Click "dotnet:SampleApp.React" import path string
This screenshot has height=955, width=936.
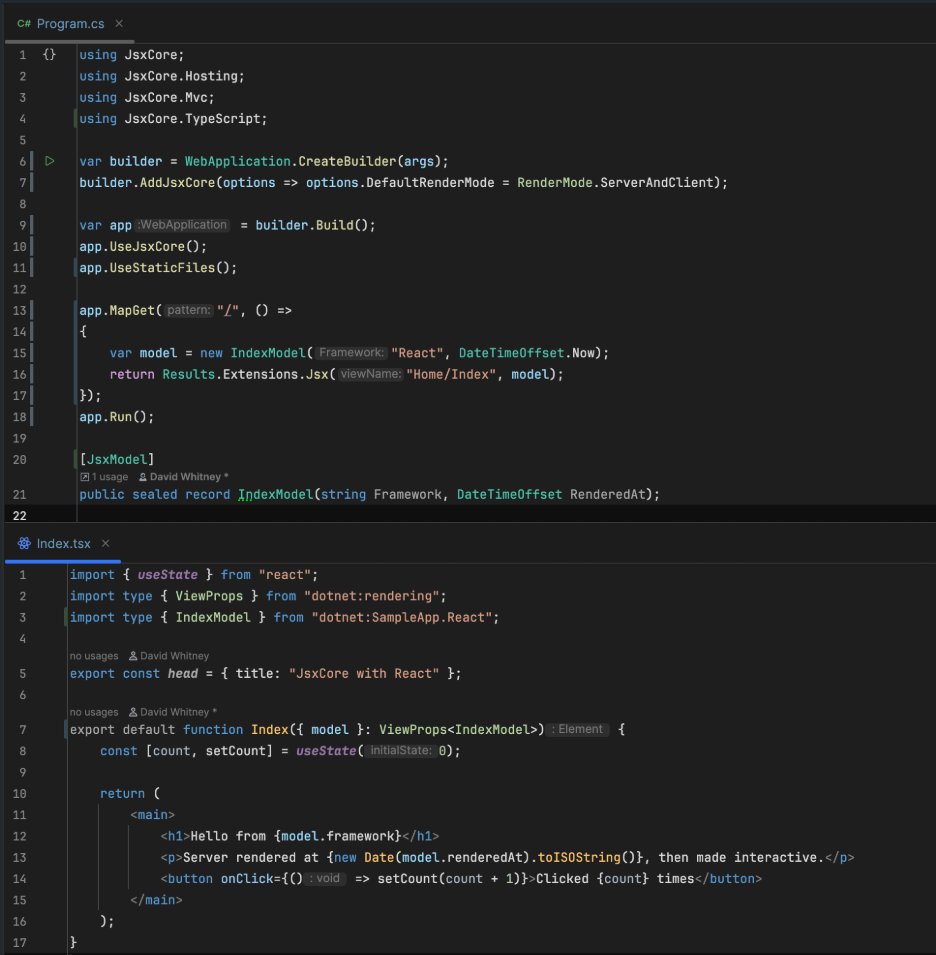[x=404, y=618]
